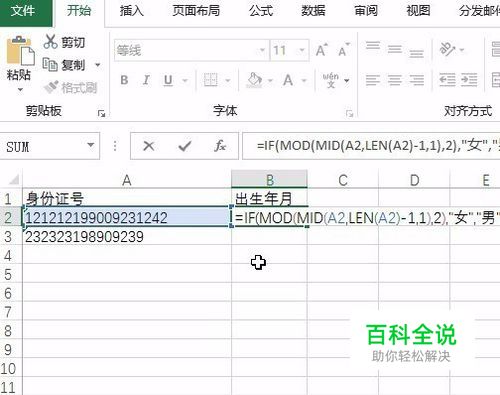Apply cell borders icon
The height and width of the screenshot is (395, 500).
pos(211,80)
